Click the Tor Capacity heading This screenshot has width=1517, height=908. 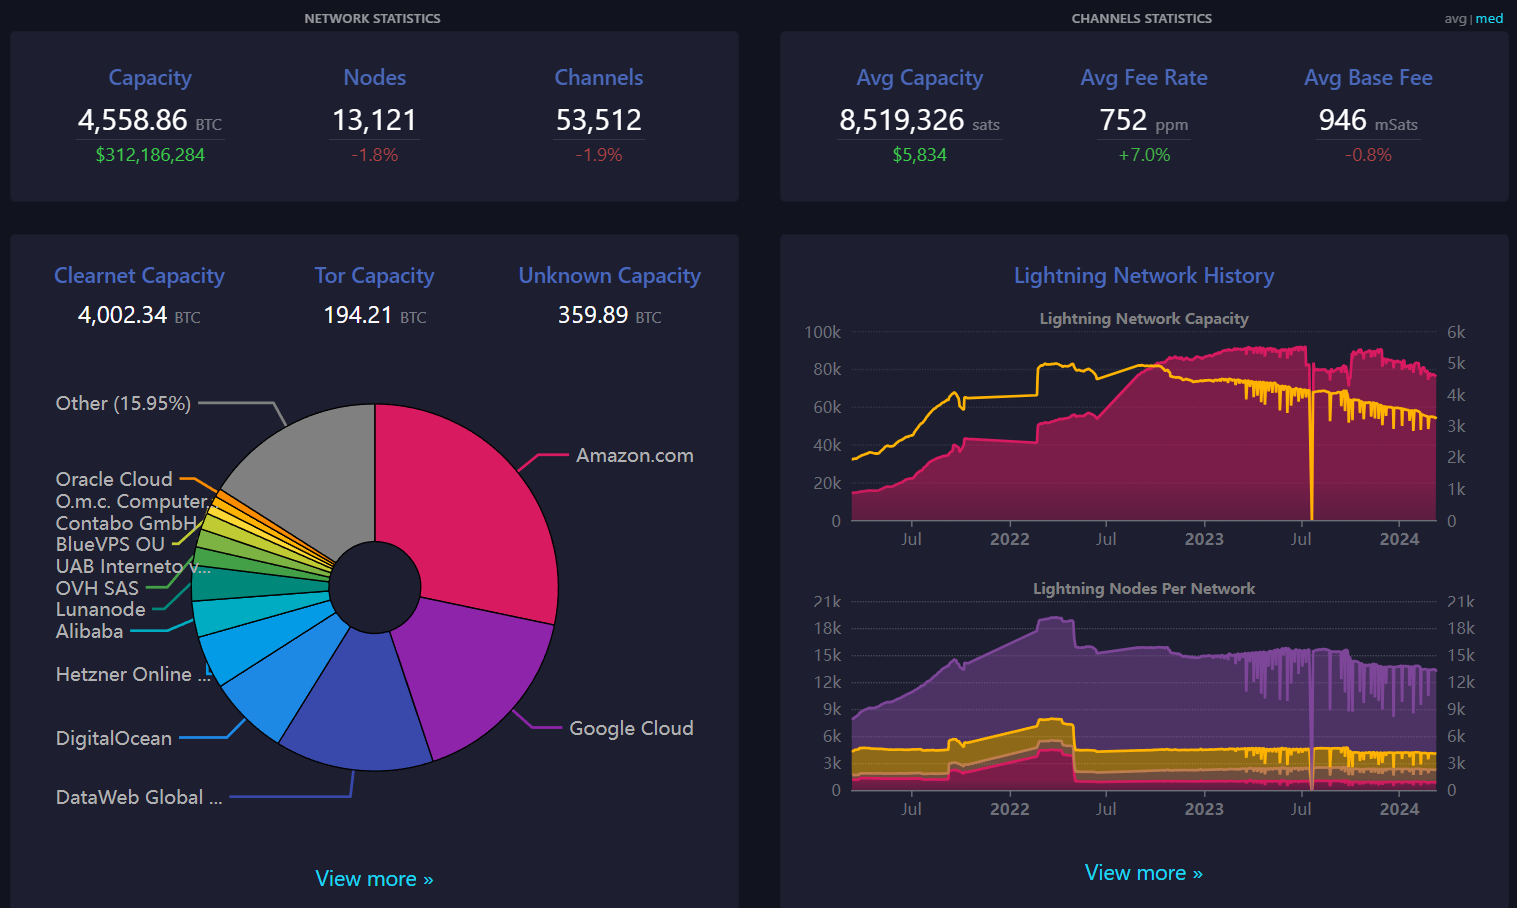(x=374, y=276)
